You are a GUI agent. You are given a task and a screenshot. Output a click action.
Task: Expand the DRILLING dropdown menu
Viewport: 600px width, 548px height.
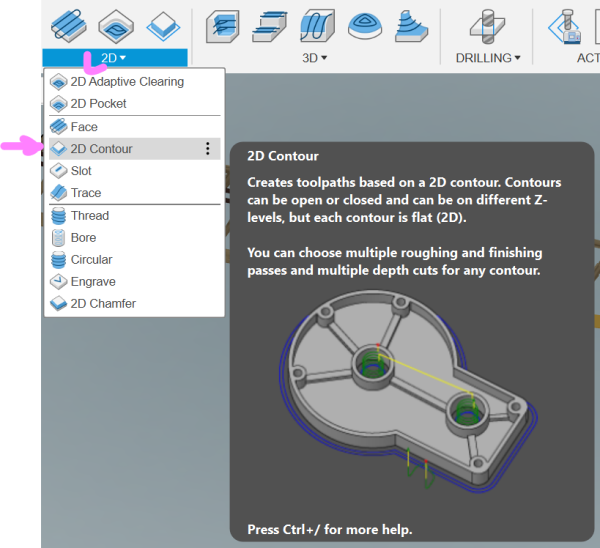(x=488, y=58)
